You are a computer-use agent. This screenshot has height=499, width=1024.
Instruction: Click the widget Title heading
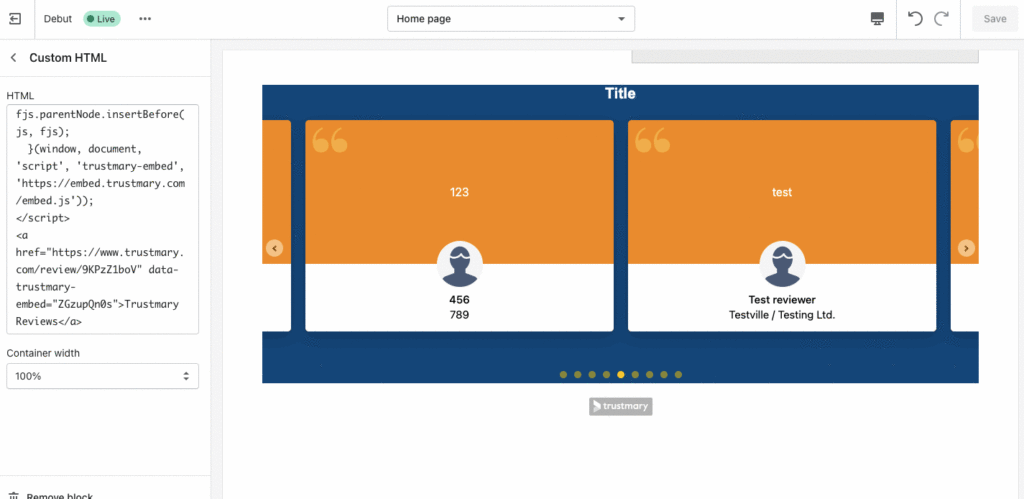pos(620,93)
